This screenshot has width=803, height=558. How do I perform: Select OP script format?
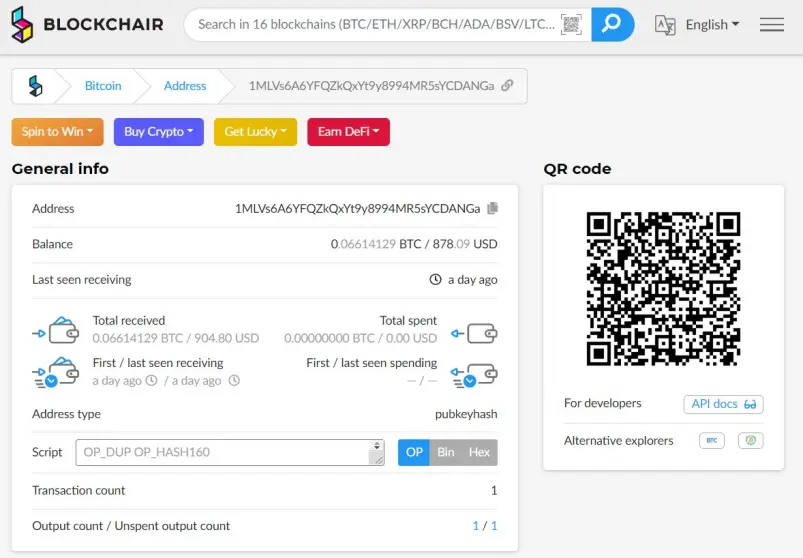(x=414, y=453)
